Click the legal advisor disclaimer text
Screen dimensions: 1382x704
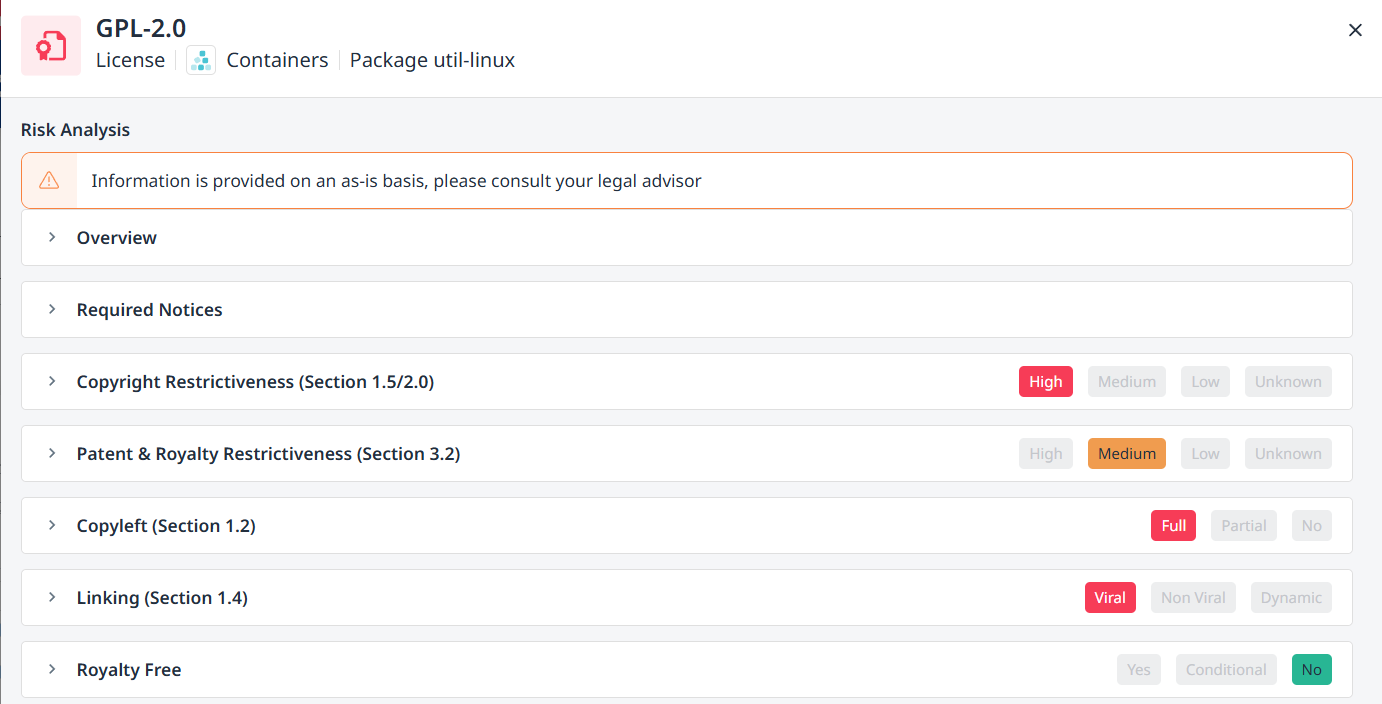pyautogui.click(x=396, y=181)
